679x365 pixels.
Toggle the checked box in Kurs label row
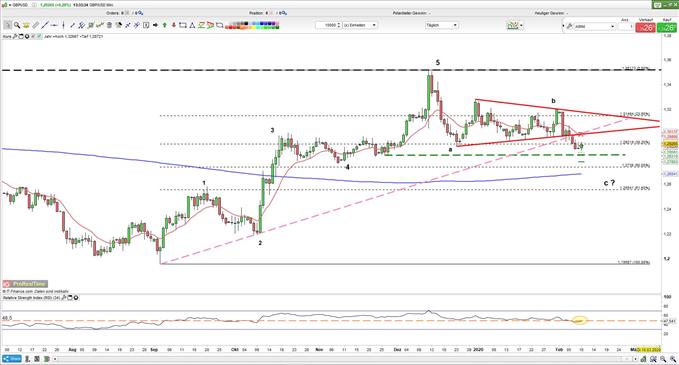click(x=39, y=37)
